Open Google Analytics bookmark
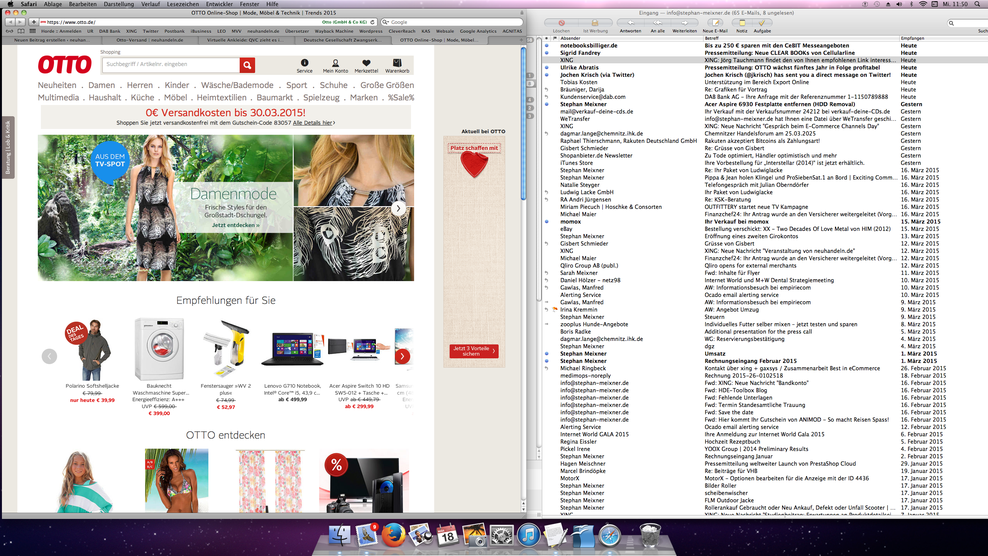 (x=478, y=31)
